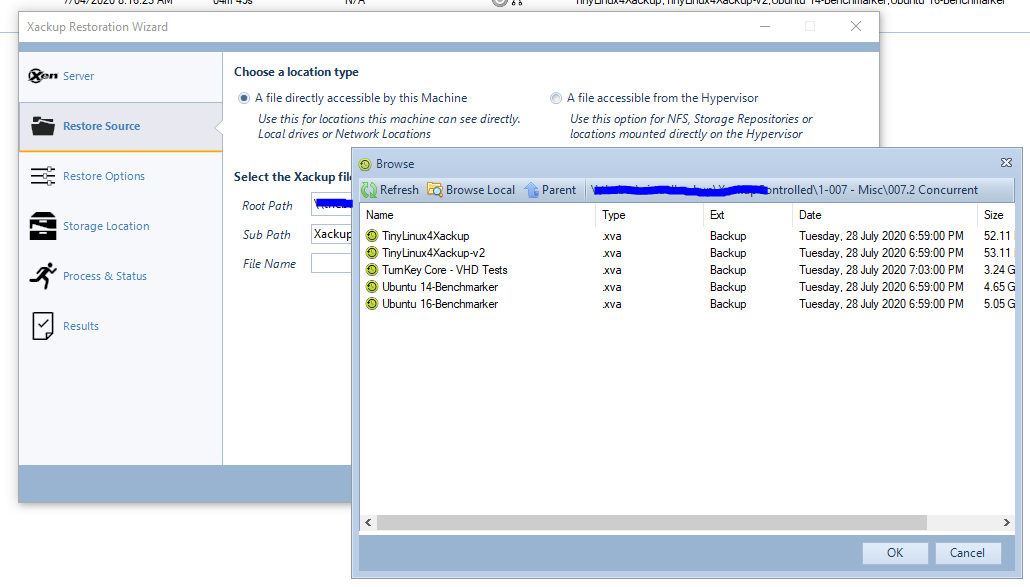Select 'A file accessible from the Hypervisor'
Image resolution: width=1030 pixels, height=587 pixels.
556,98
